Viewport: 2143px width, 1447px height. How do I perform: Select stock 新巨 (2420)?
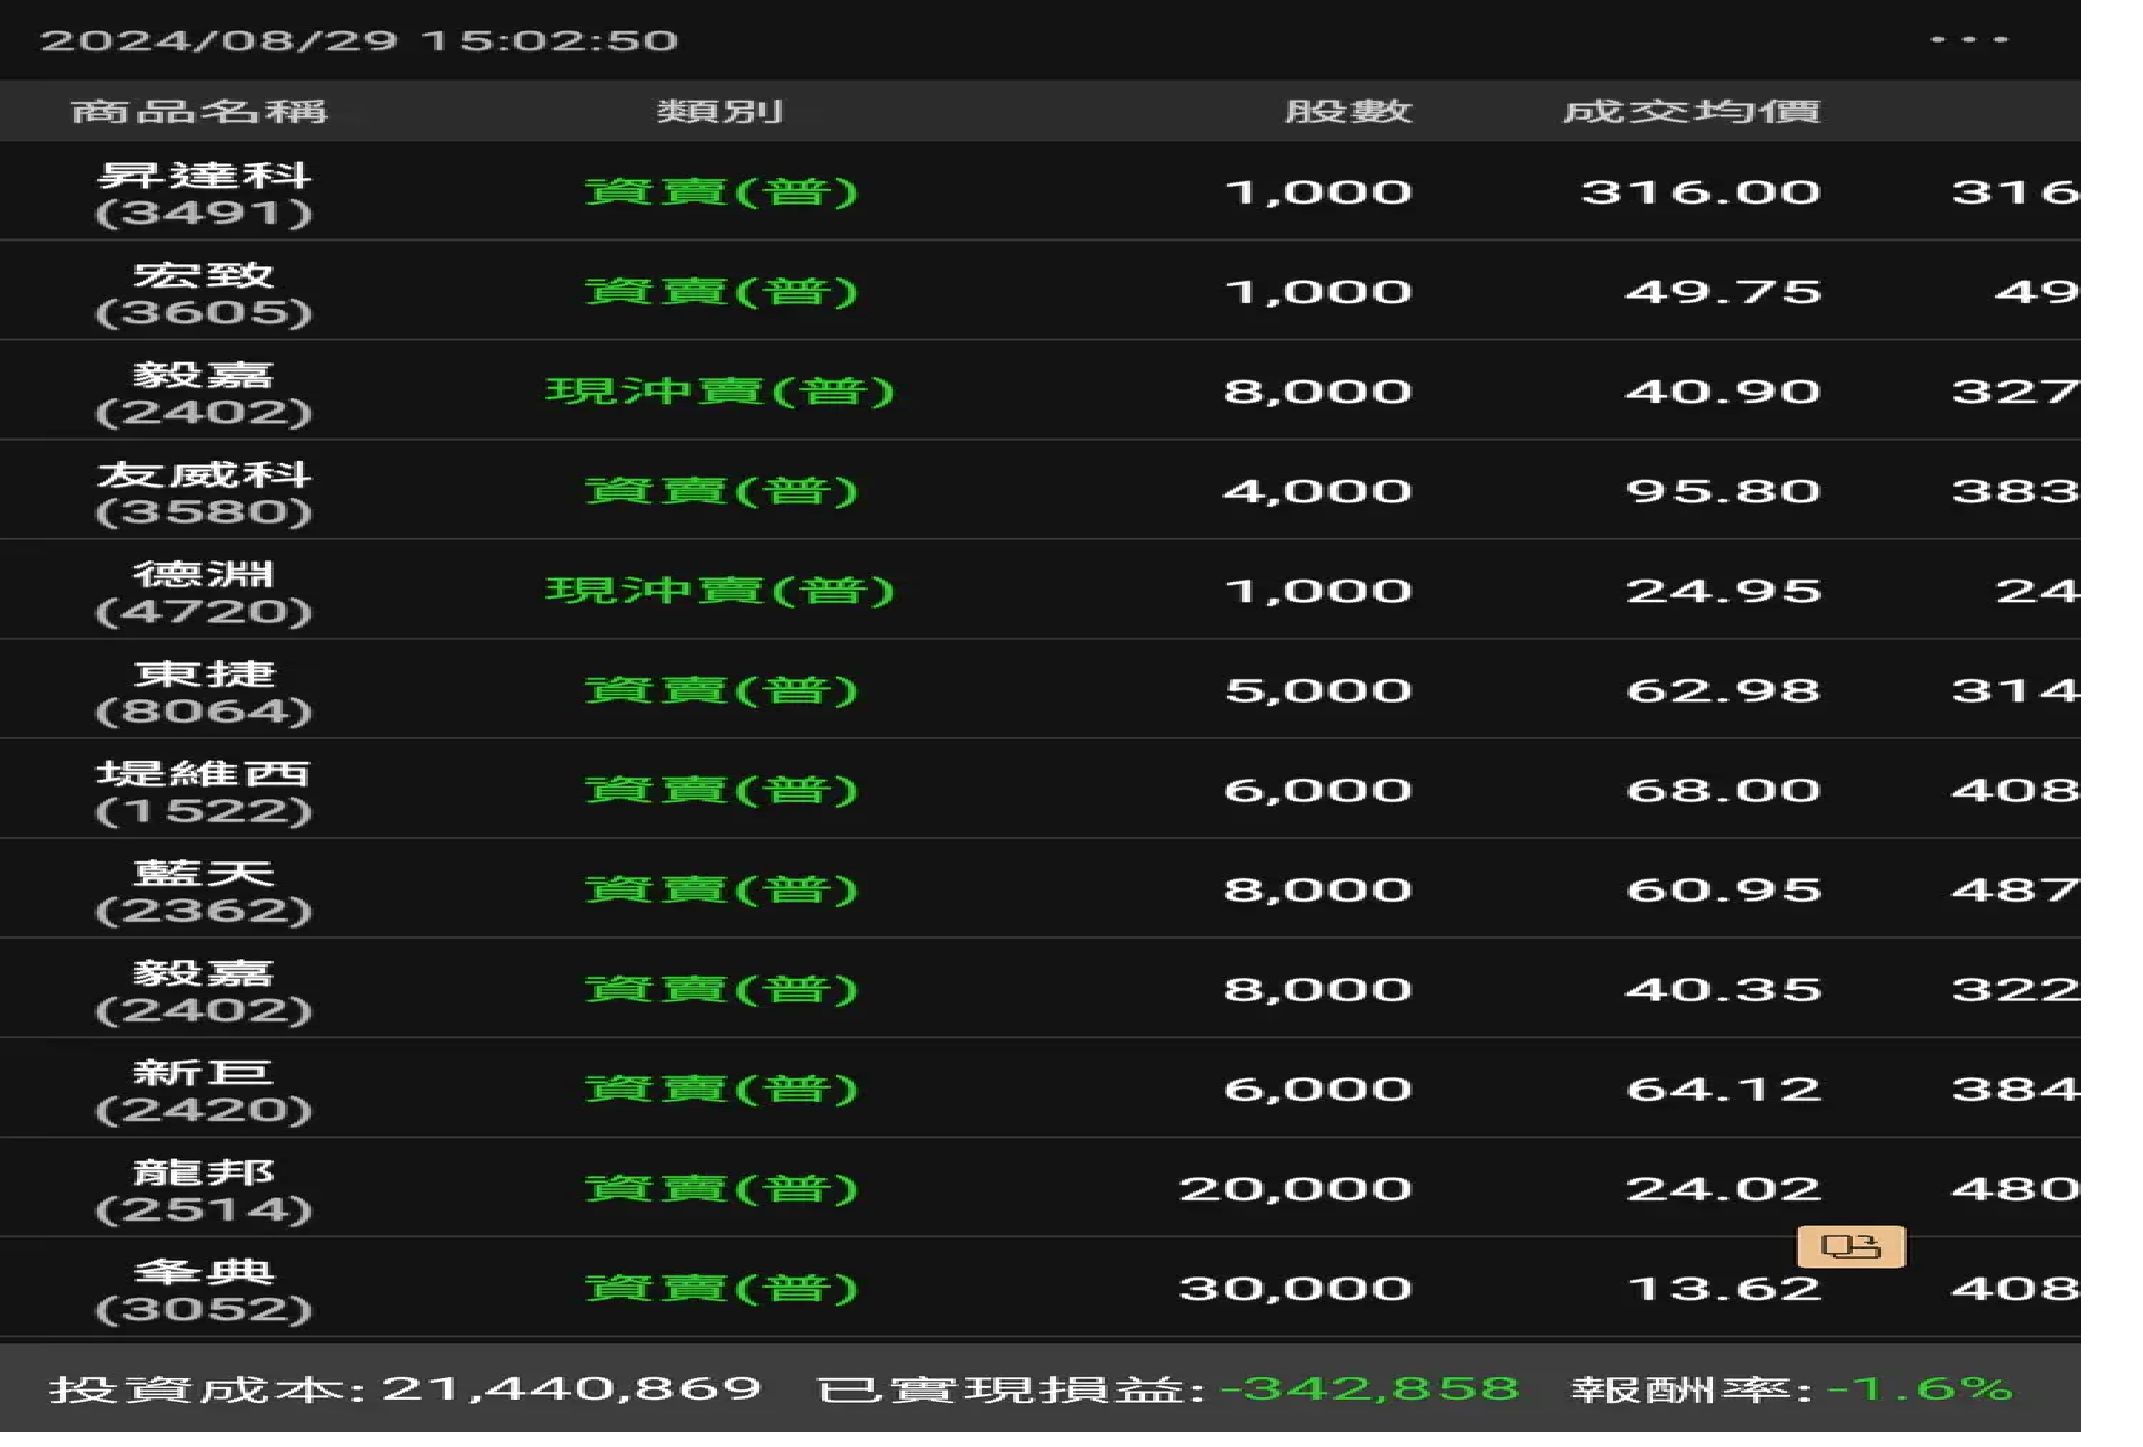click(x=204, y=1091)
